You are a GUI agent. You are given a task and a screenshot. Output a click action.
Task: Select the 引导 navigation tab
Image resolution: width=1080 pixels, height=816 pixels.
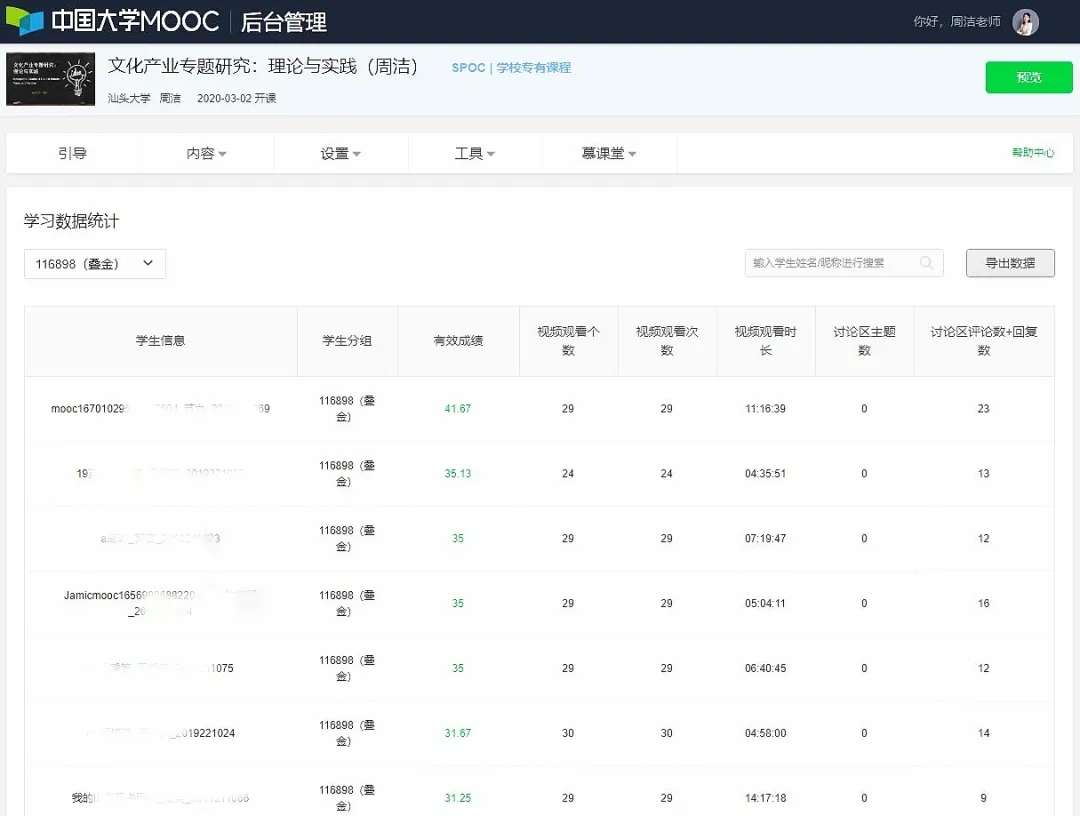point(72,154)
